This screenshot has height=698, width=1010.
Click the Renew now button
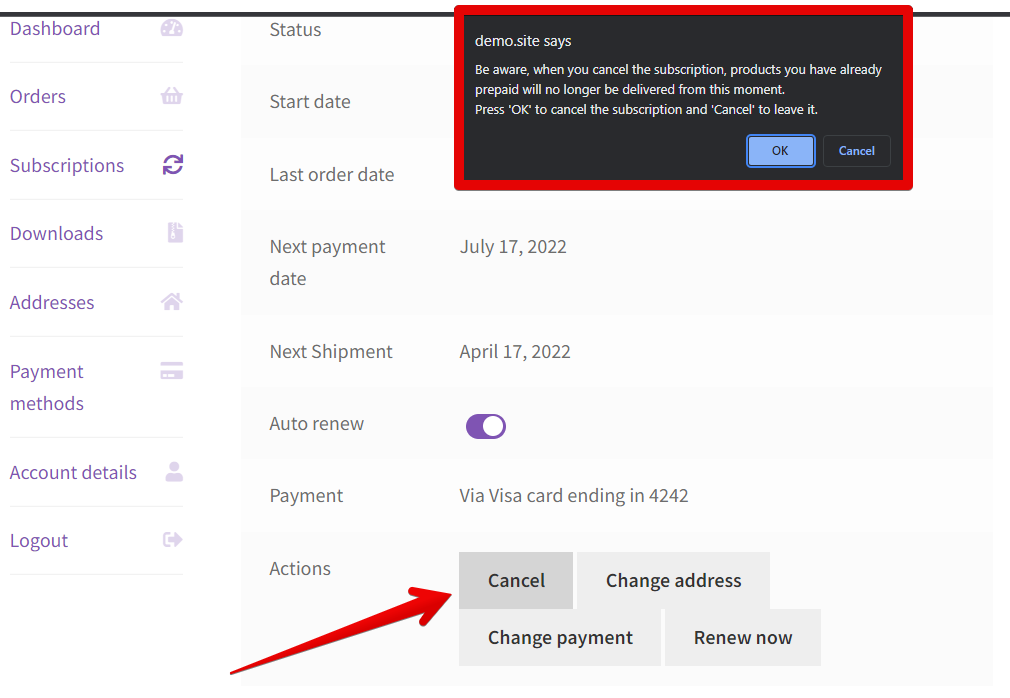click(743, 637)
